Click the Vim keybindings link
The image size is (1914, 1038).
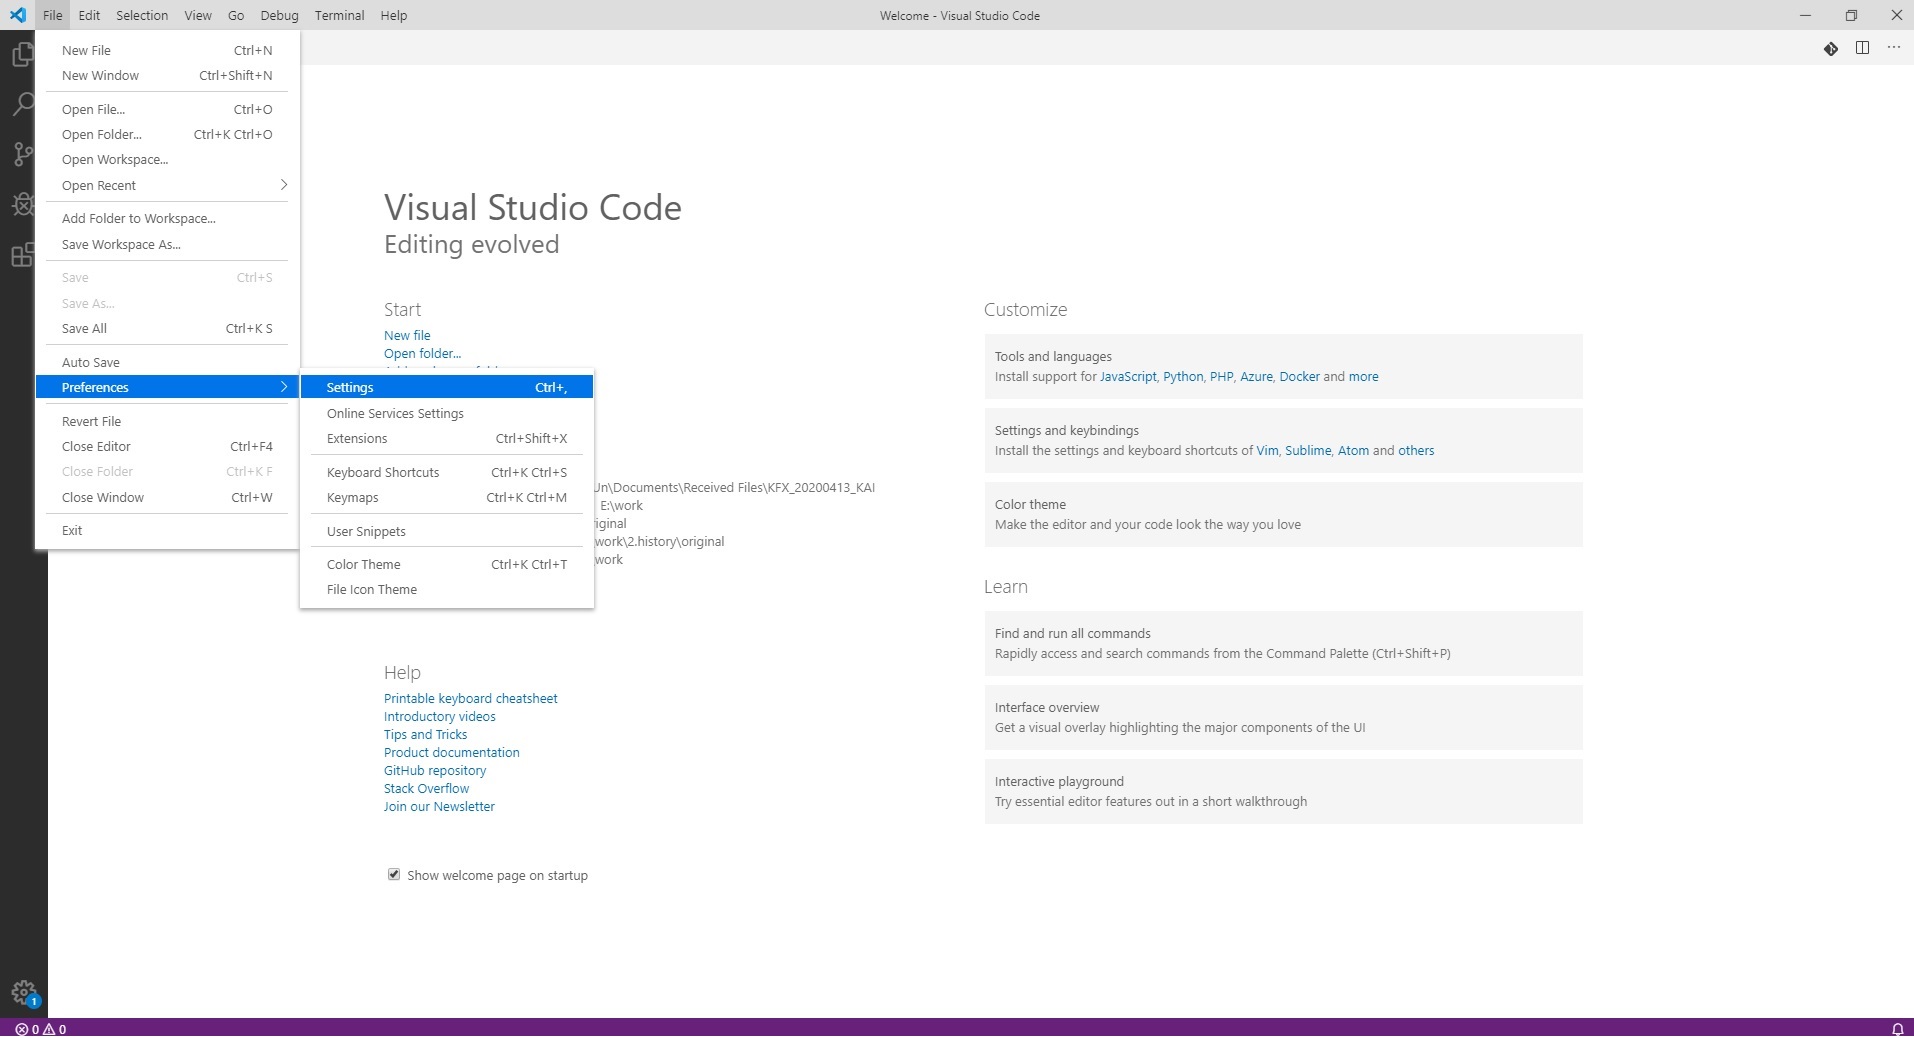1267,450
